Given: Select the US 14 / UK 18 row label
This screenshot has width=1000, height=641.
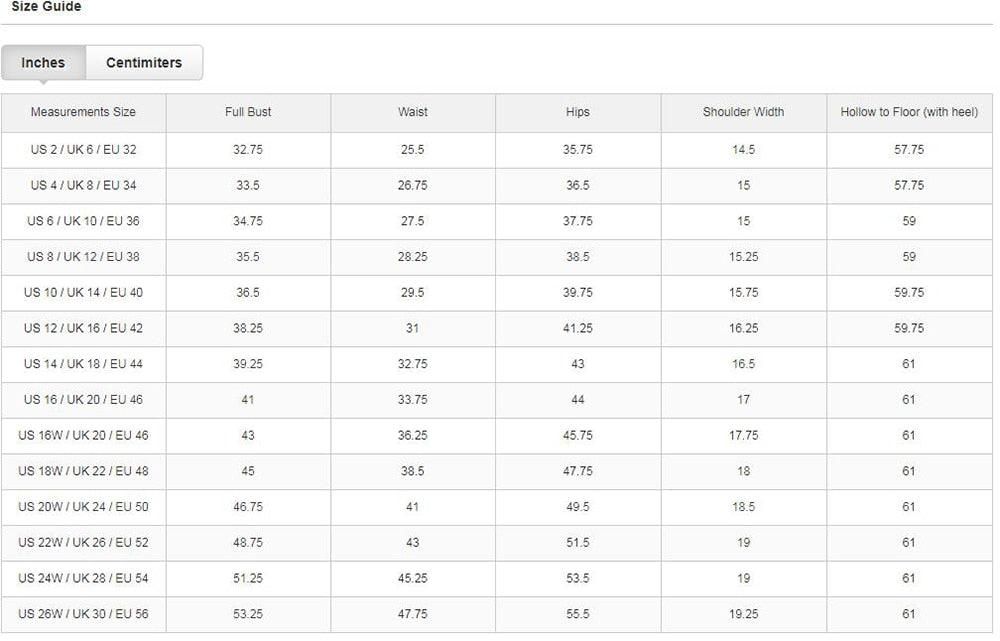Looking at the screenshot, I should [83, 364].
